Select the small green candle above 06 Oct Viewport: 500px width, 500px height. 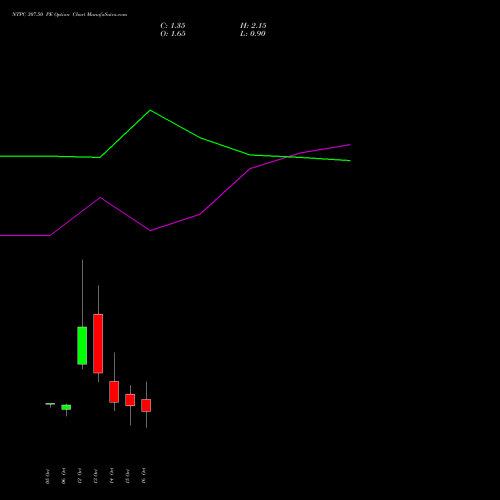click(66, 407)
